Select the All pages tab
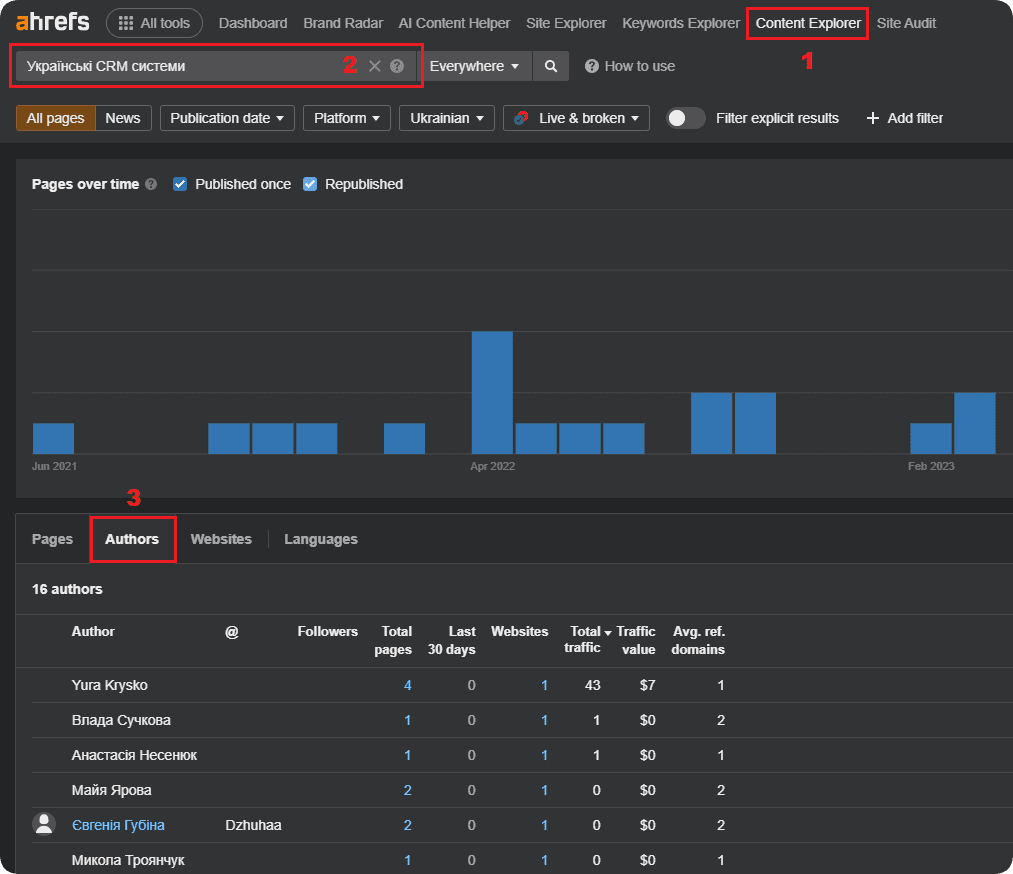1013x874 pixels. pos(56,118)
